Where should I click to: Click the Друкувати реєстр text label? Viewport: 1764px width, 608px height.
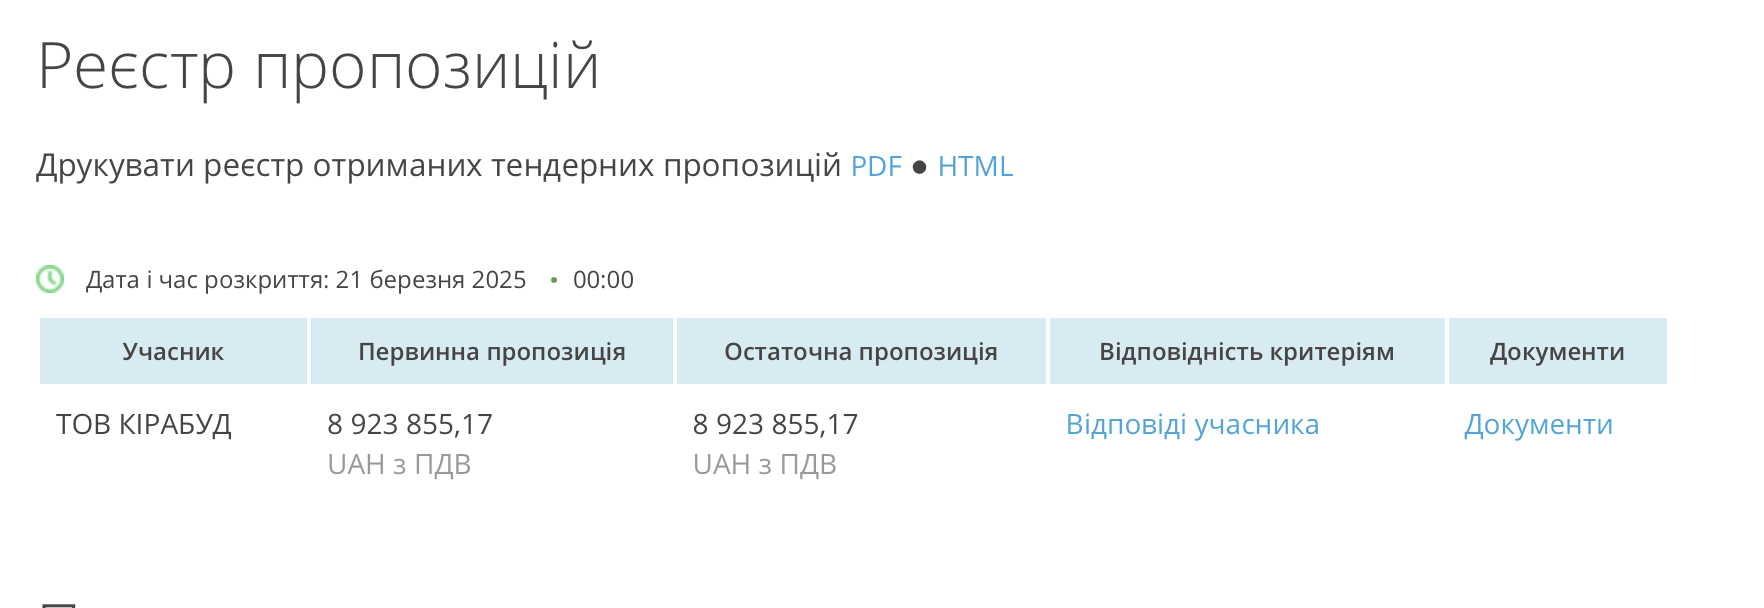point(439,166)
